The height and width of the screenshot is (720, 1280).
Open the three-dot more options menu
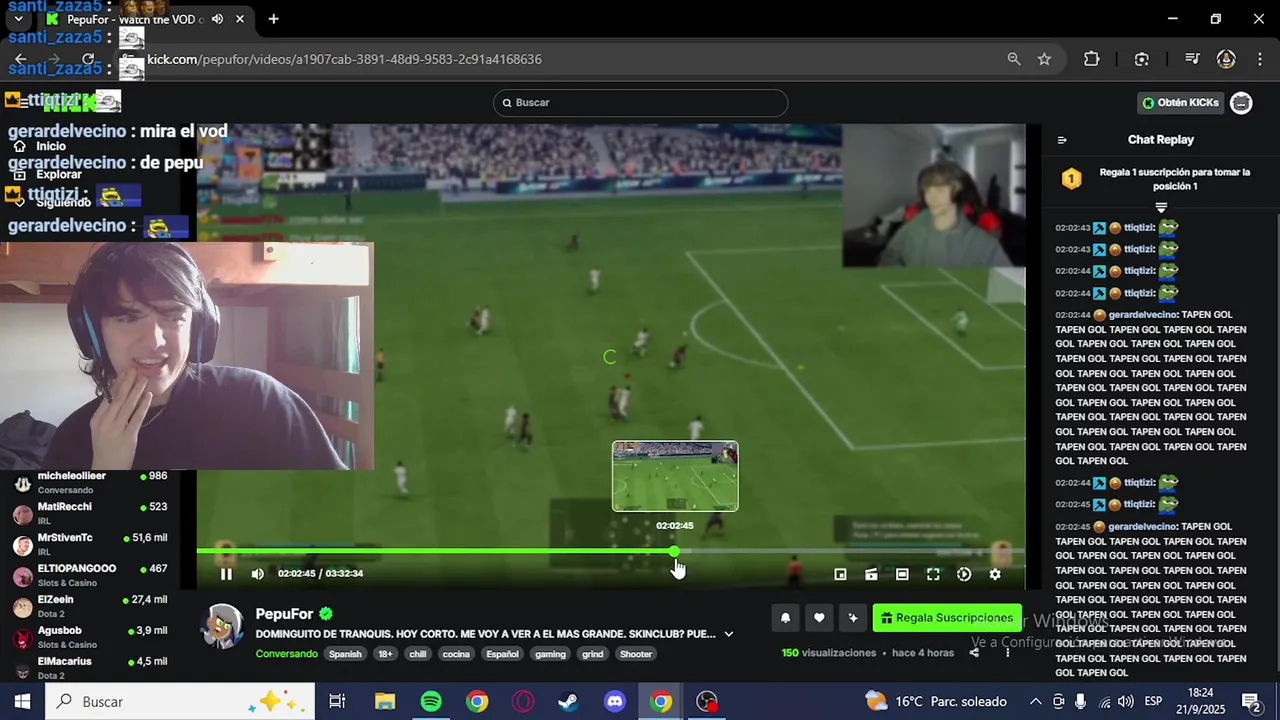(x=1007, y=653)
